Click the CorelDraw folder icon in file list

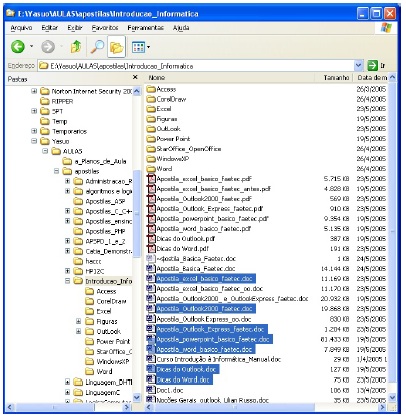(x=151, y=99)
